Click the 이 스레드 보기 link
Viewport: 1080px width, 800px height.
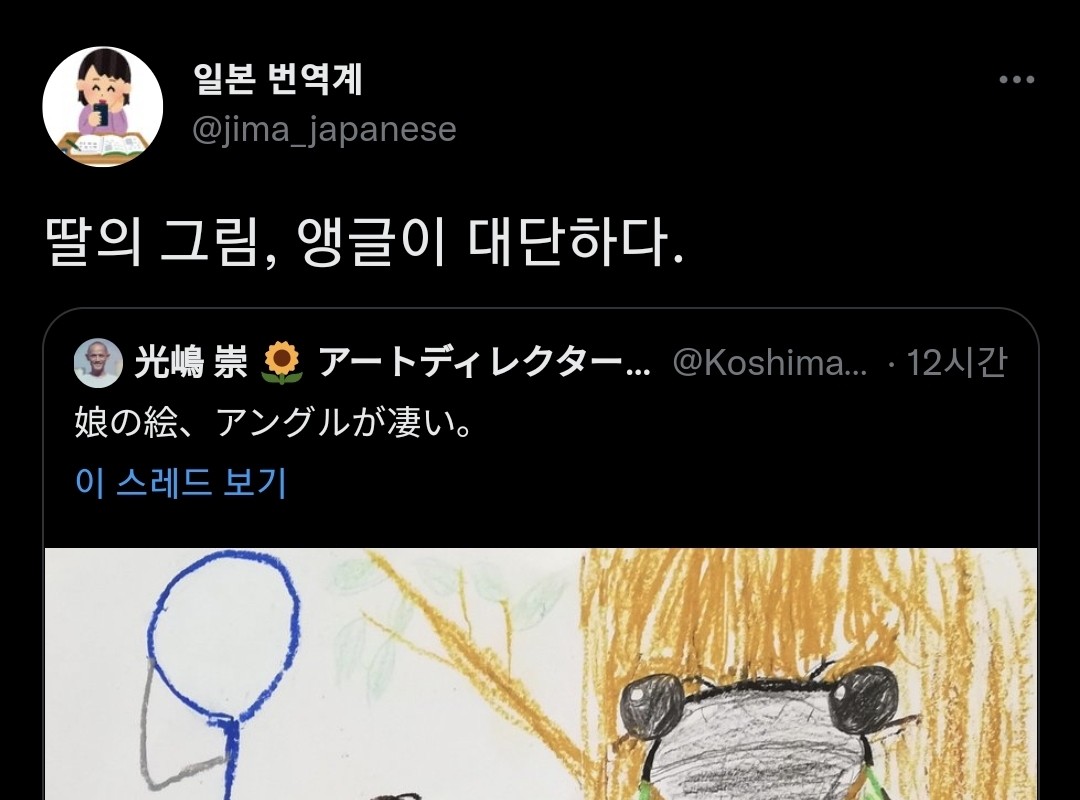click(x=180, y=482)
